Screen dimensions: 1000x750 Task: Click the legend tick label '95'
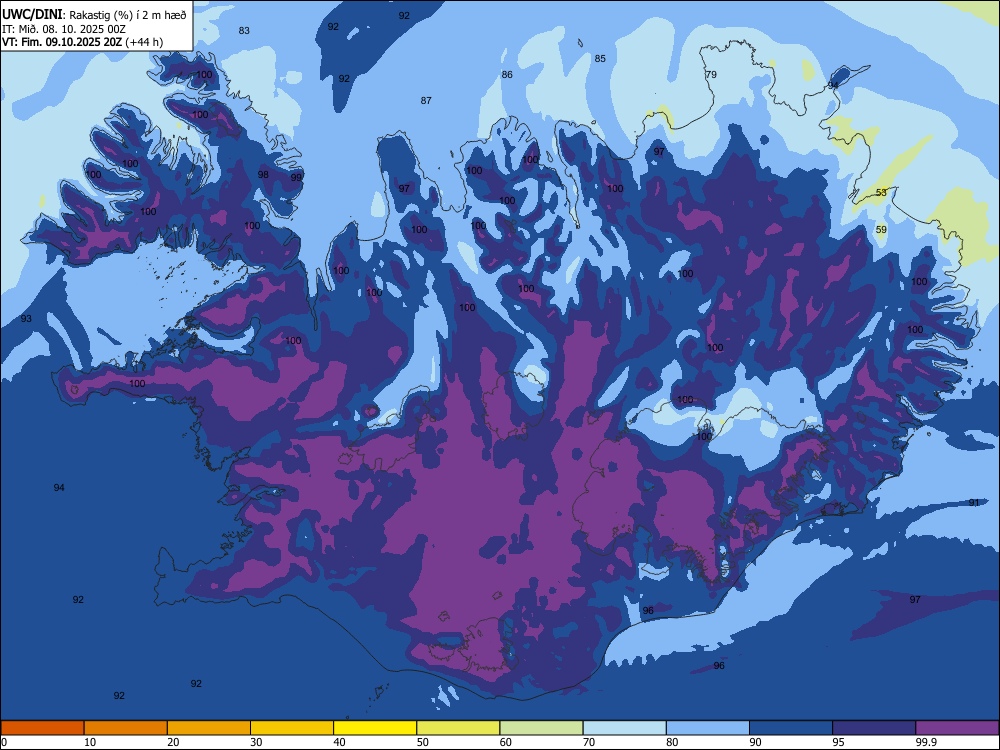[839, 742]
